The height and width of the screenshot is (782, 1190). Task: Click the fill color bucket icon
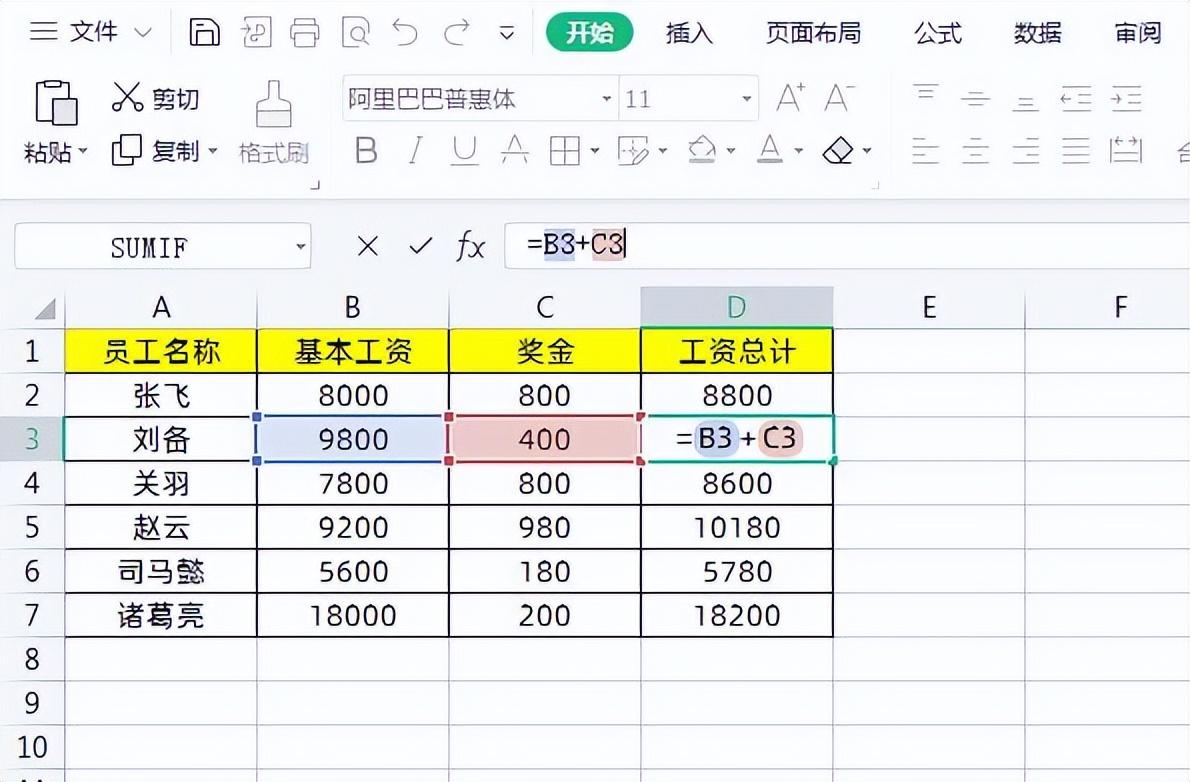[702, 150]
